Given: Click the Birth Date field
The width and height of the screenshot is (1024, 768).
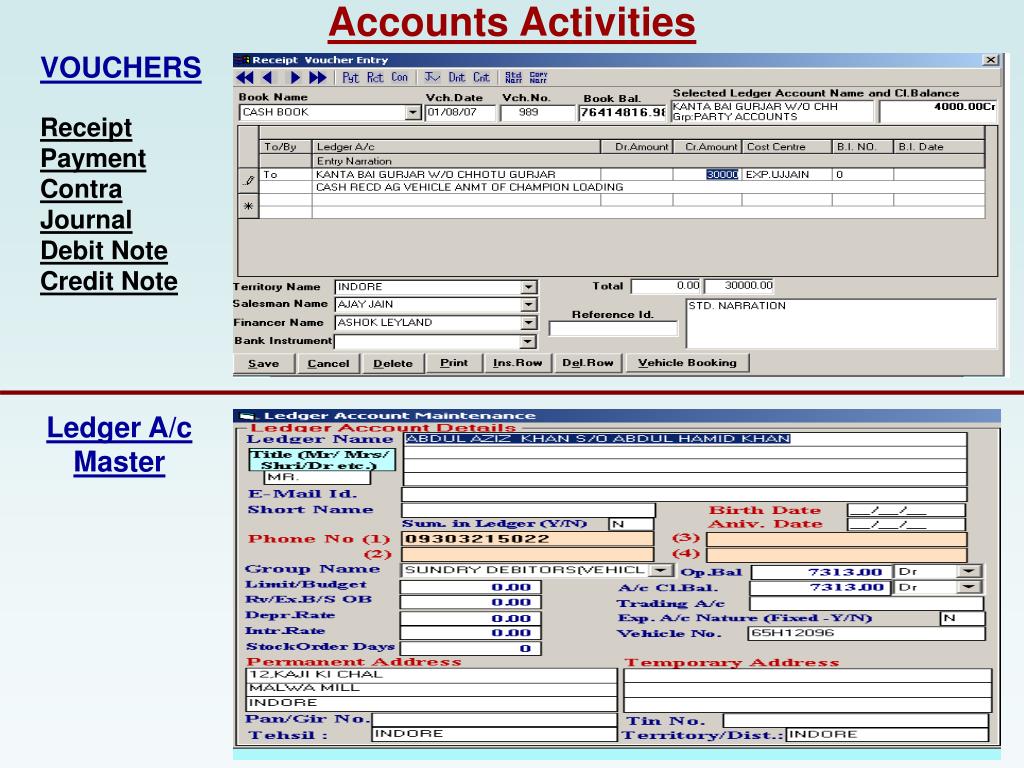Looking at the screenshot, I should click(x=906, y=510).
